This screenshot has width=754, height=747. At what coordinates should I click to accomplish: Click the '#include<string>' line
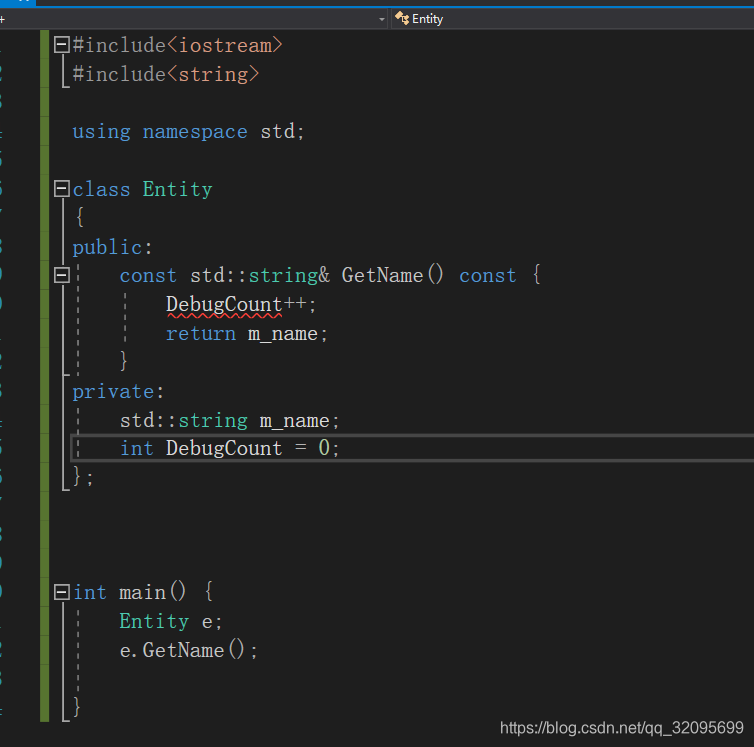tap(166, 74)
